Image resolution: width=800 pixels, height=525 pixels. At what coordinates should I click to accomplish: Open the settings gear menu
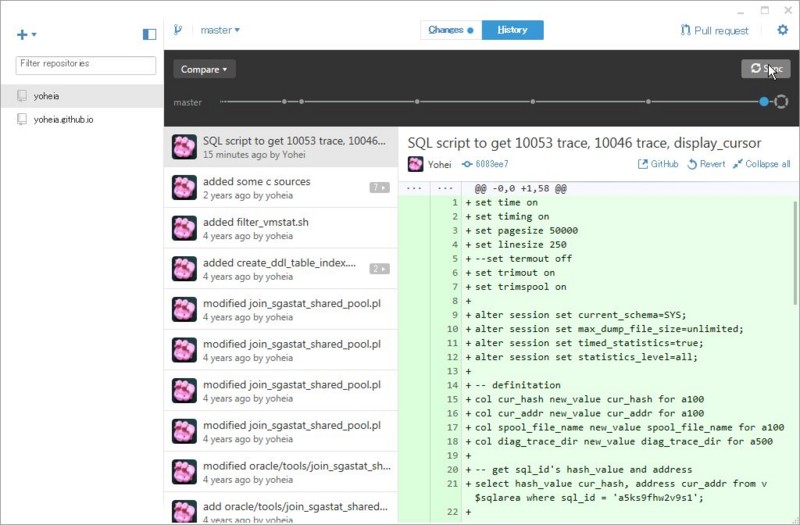782,30
